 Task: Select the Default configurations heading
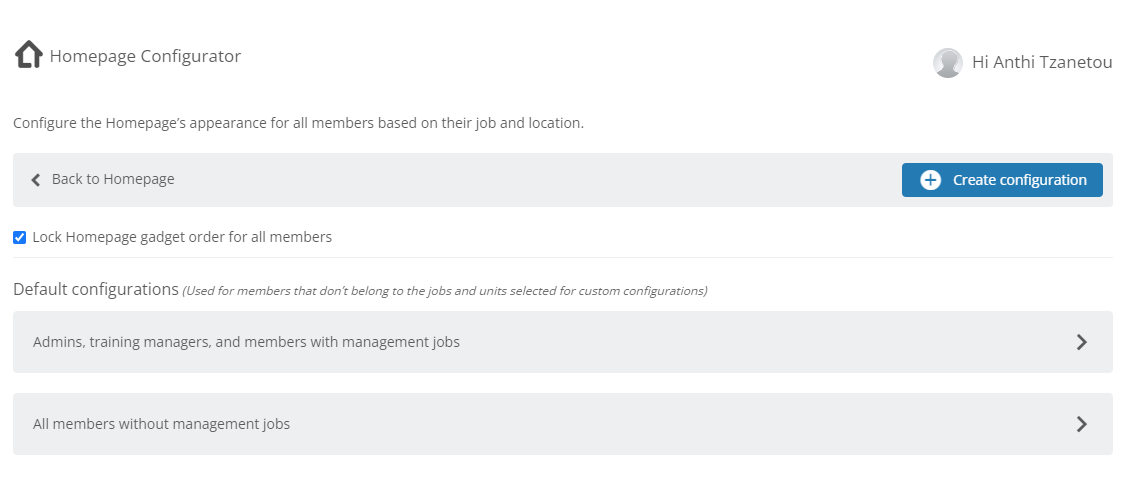pyautogui.click(x=96, y=289)
